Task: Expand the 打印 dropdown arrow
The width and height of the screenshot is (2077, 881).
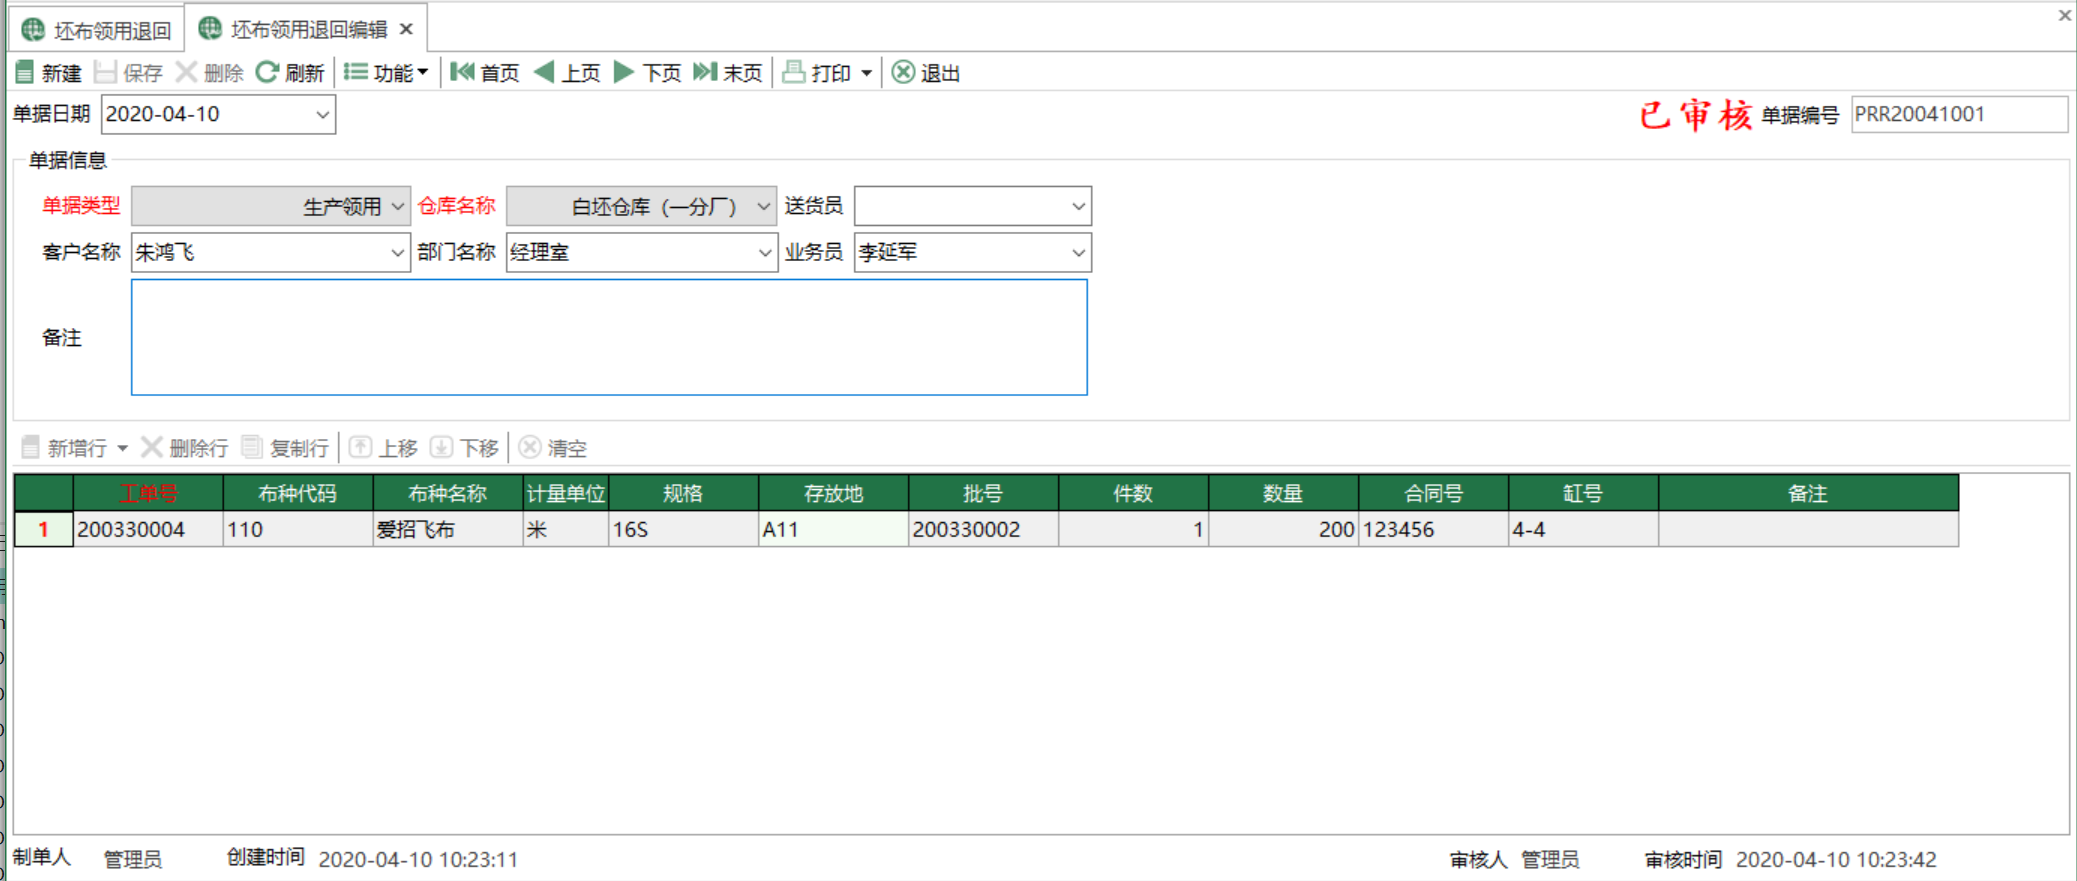Action: click(x=866, y=73)
